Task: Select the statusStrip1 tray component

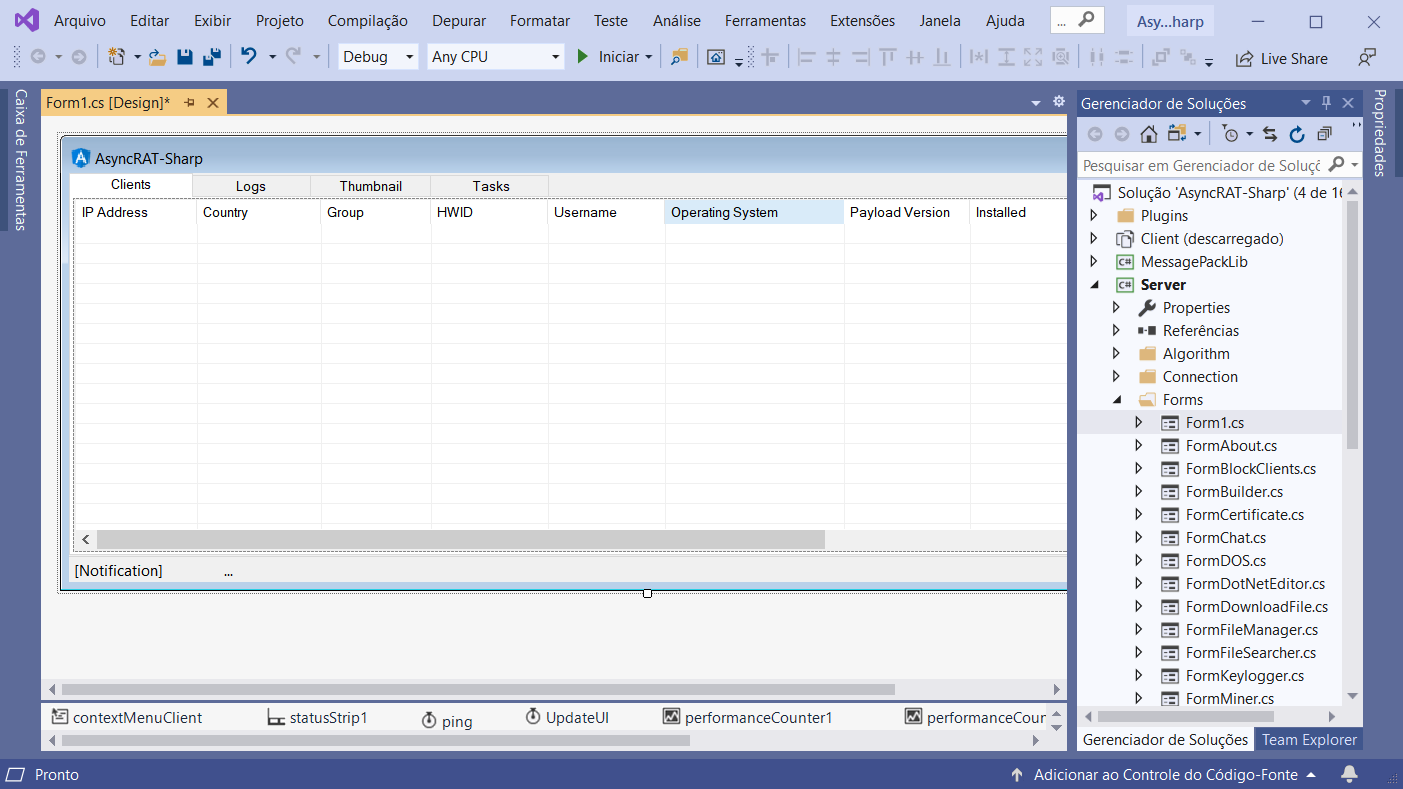Action: click(x=318, y=717)
